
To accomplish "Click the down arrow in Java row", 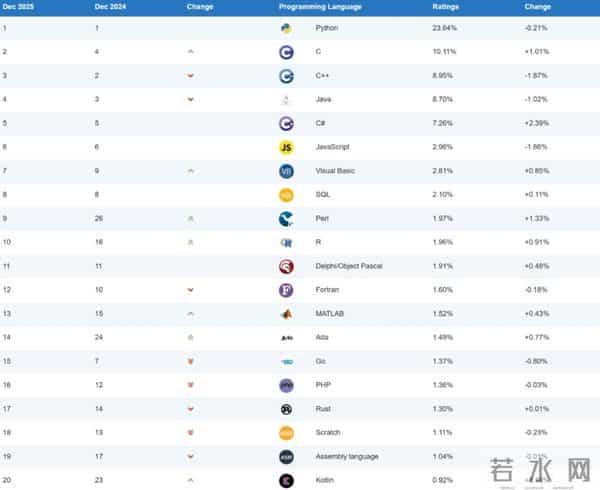I will pyautogui.click(x=190, y=99).
